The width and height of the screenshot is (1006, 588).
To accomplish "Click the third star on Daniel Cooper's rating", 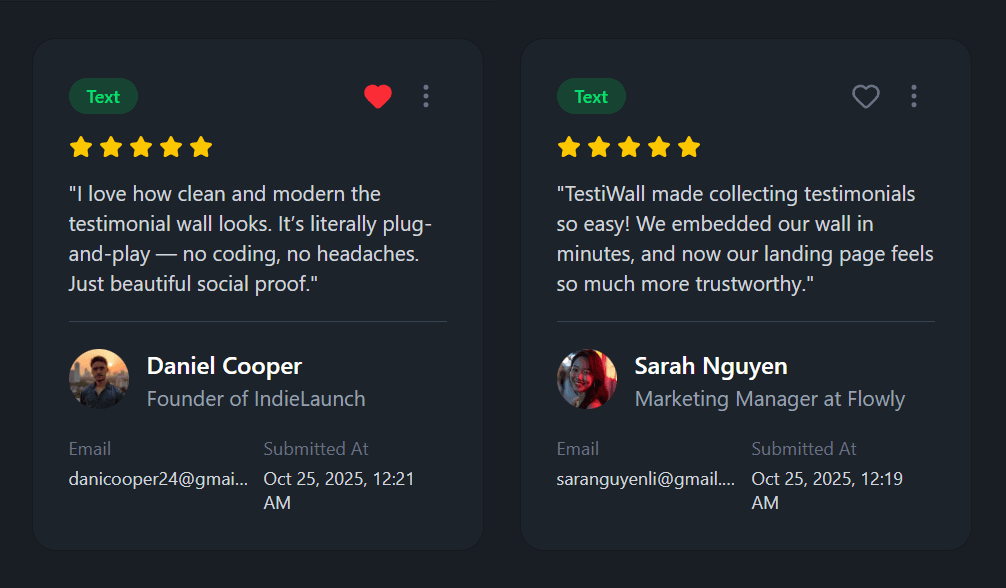I will click(x=140, y=146).
